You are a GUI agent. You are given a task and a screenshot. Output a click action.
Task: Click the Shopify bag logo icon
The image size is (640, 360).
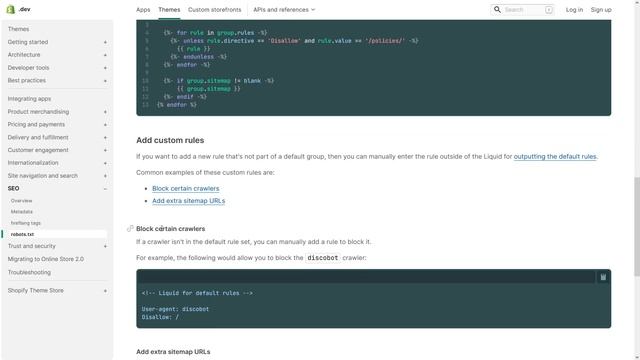[x=11, y=9]
